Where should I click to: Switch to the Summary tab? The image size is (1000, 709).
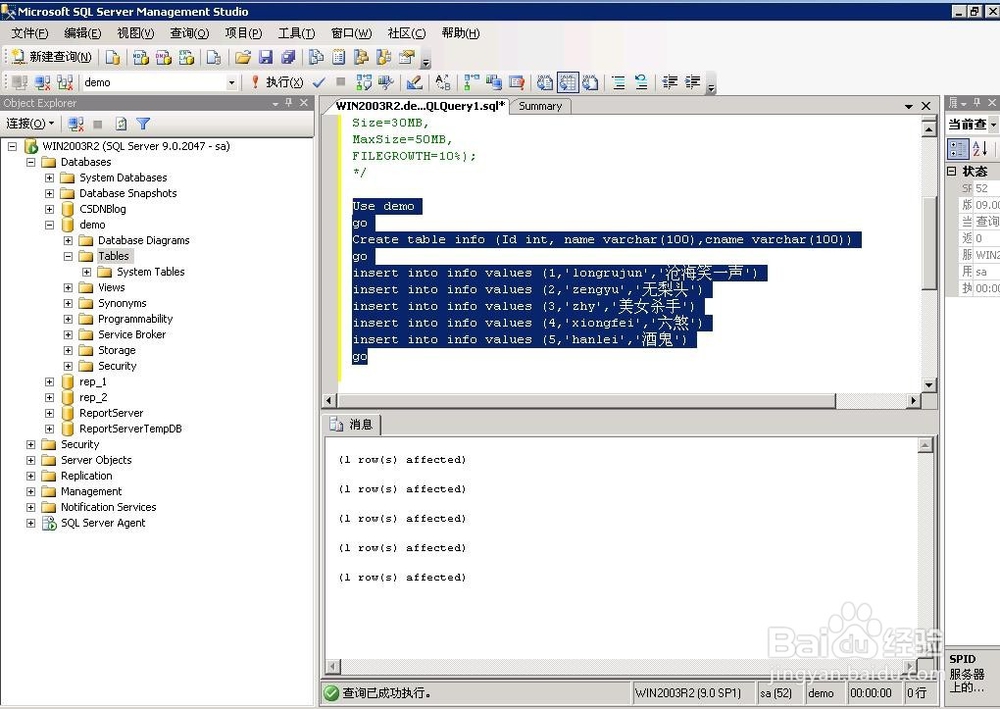click(x=540, y=106)
